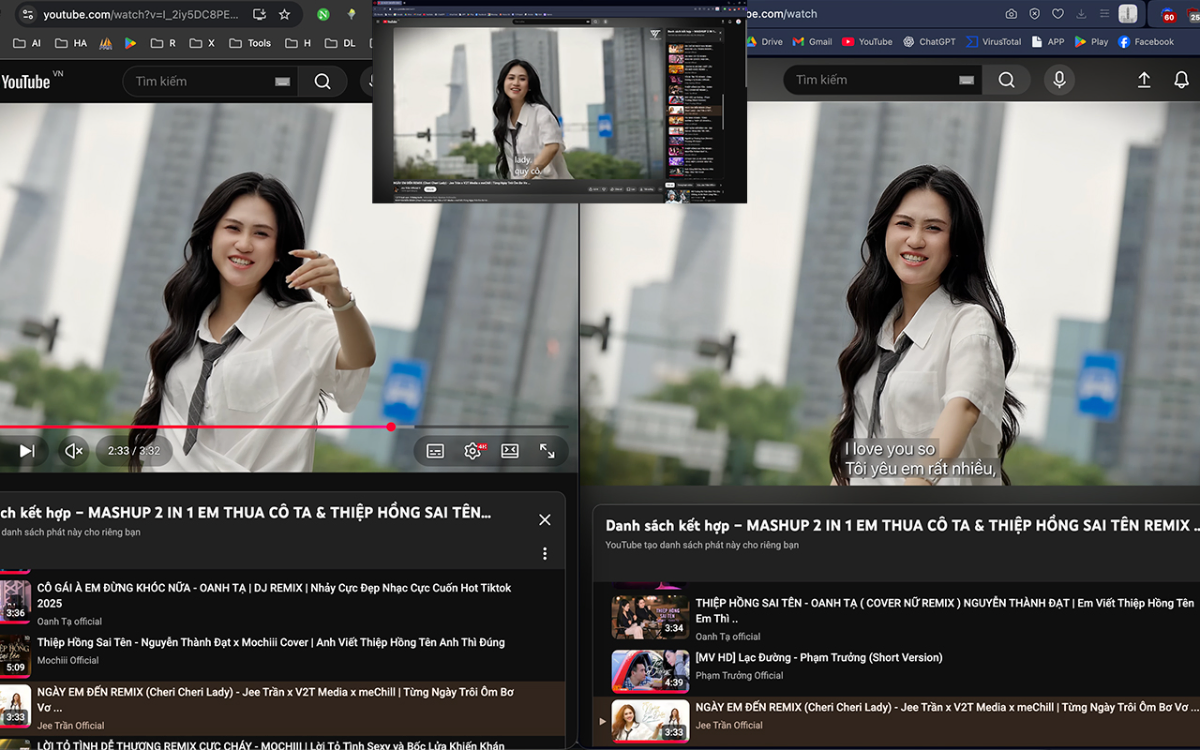Click the Play Next button in player controls
The width and height of the screenshot is (1200, 750).
pos(25,451)
